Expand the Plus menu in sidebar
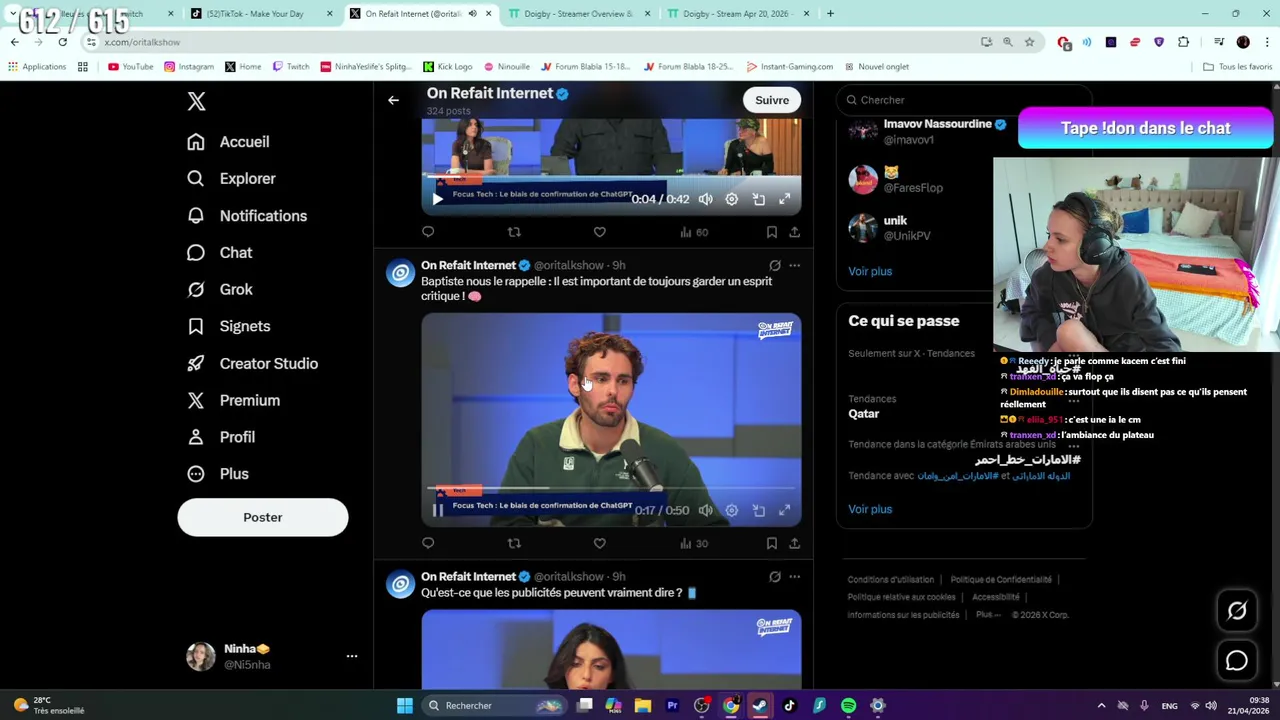This screenshot has width=1280, height=720. click(218, 474)
